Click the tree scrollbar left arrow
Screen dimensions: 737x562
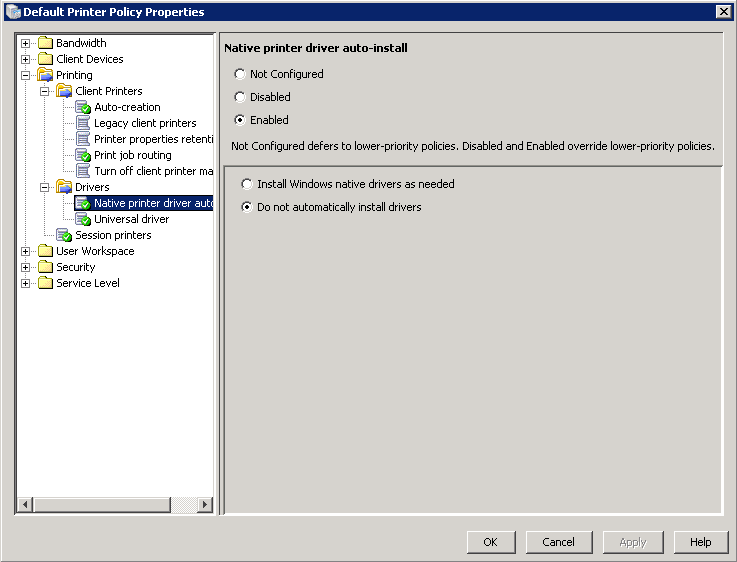[x=25, y=505]
